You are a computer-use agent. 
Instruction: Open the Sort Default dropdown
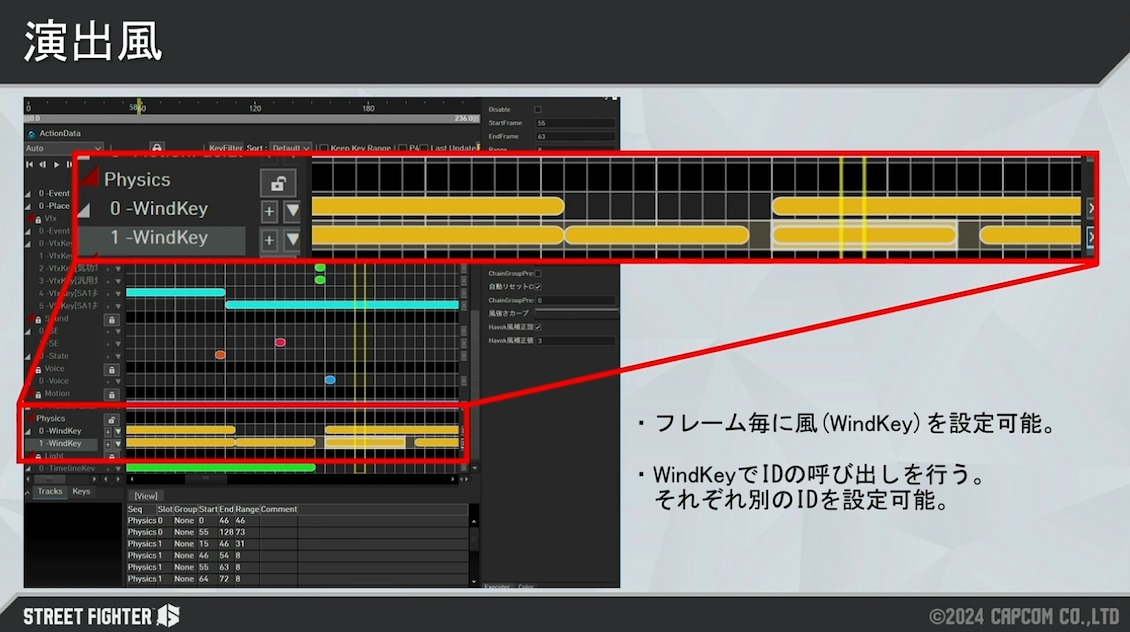click(x=290, y=148)
